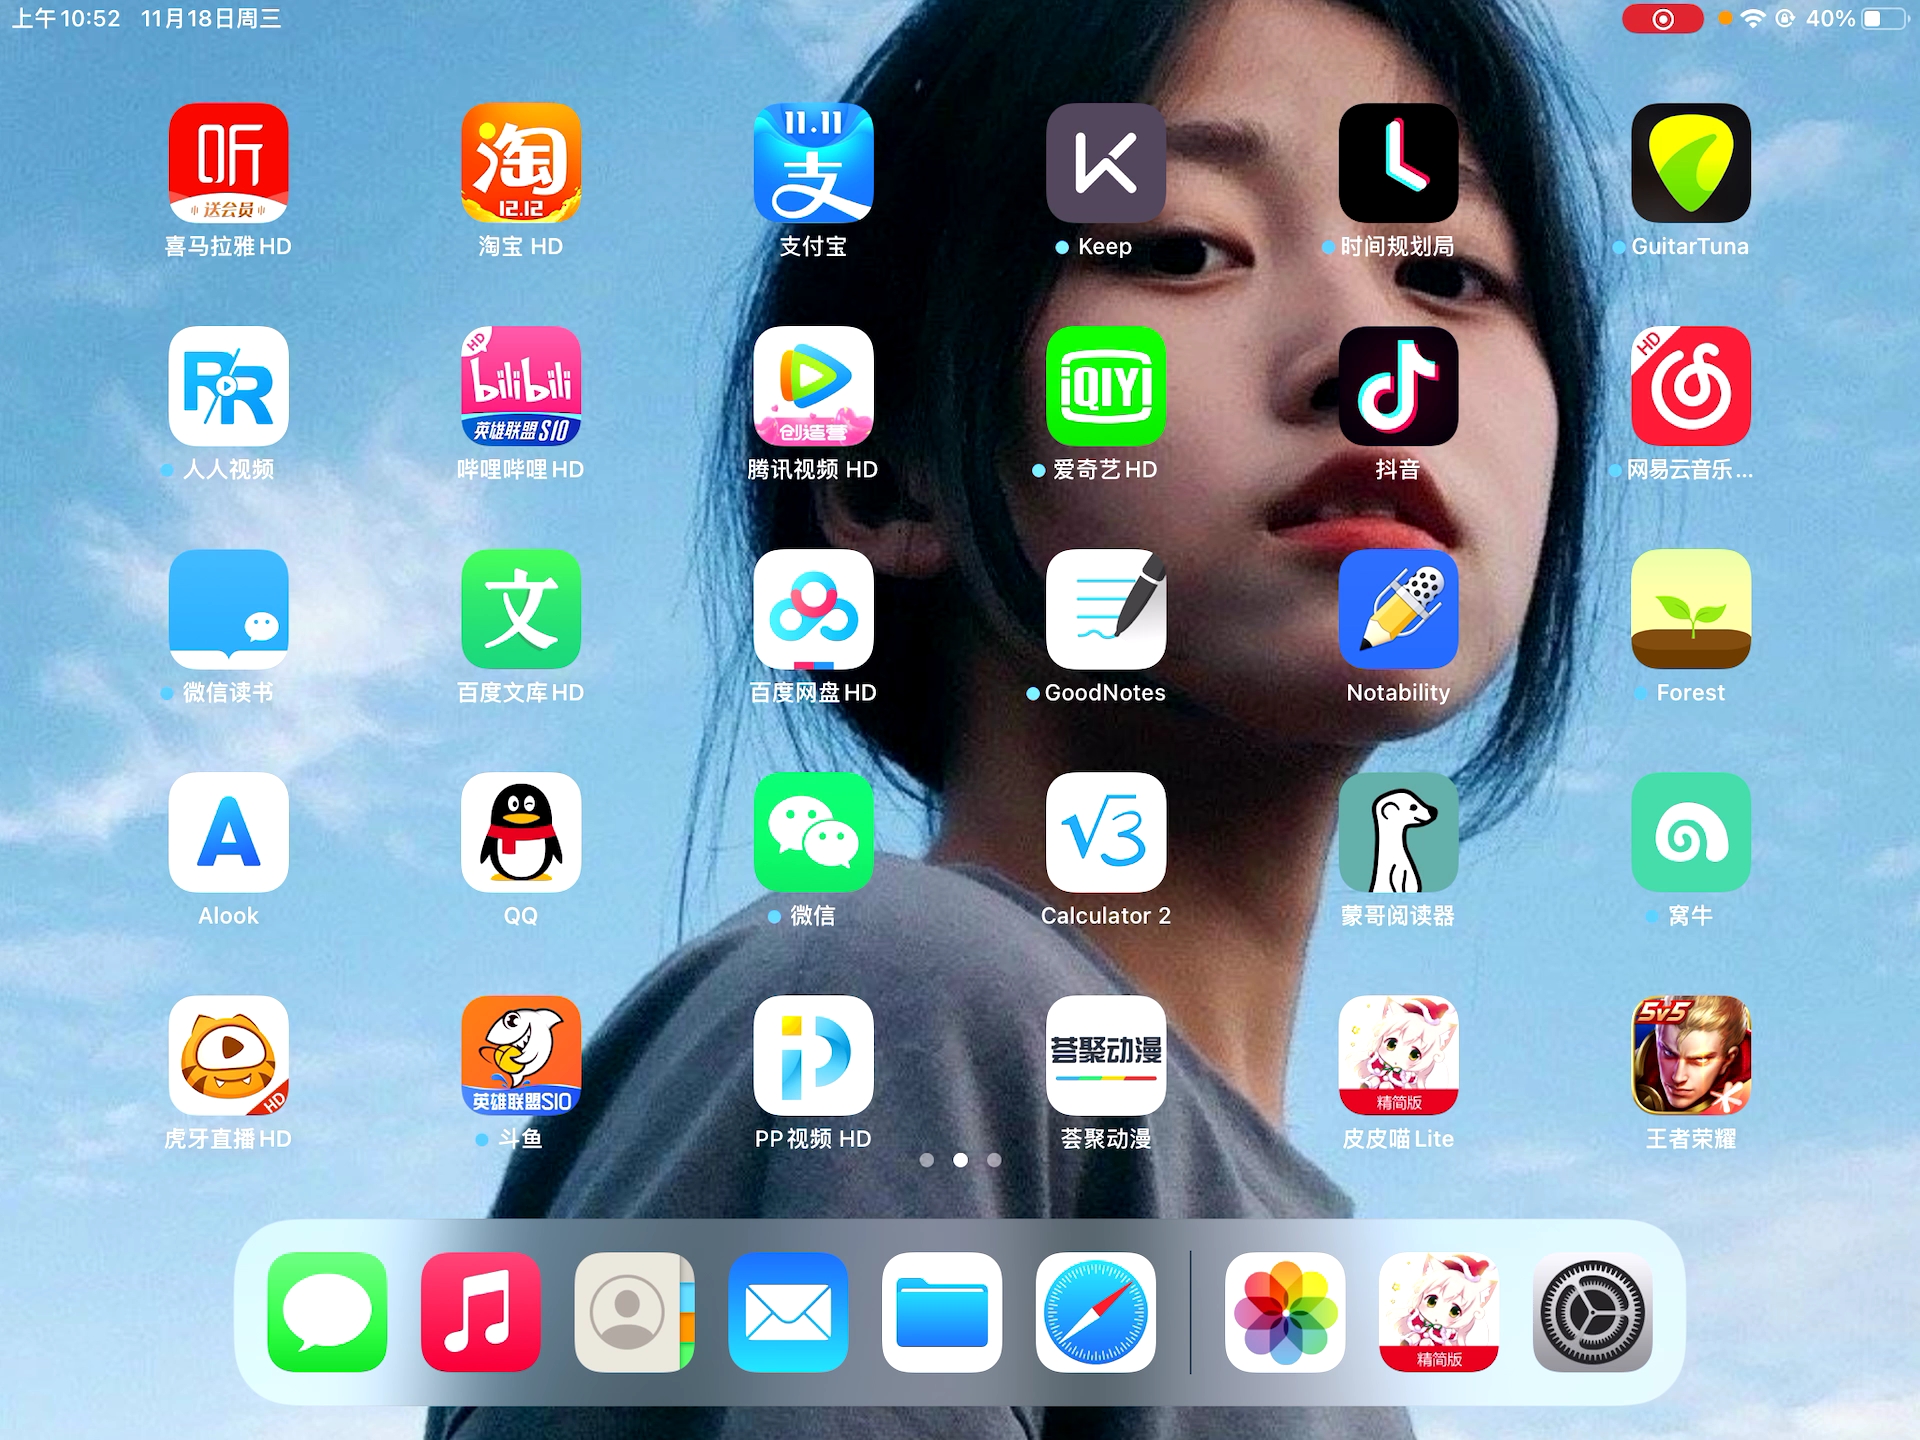Screen dimensions: 1920x1440
Task: Open Contacts in the dock
Action: coord(634,1311)
